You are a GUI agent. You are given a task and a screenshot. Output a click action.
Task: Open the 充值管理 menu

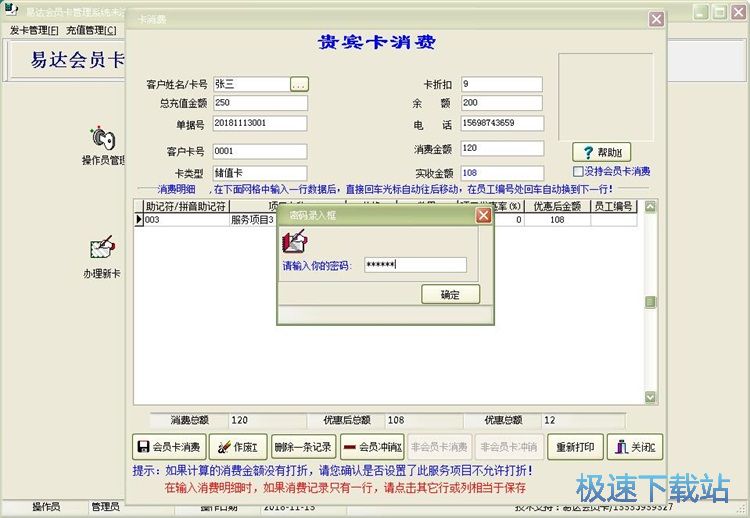(x=91, y=30)
